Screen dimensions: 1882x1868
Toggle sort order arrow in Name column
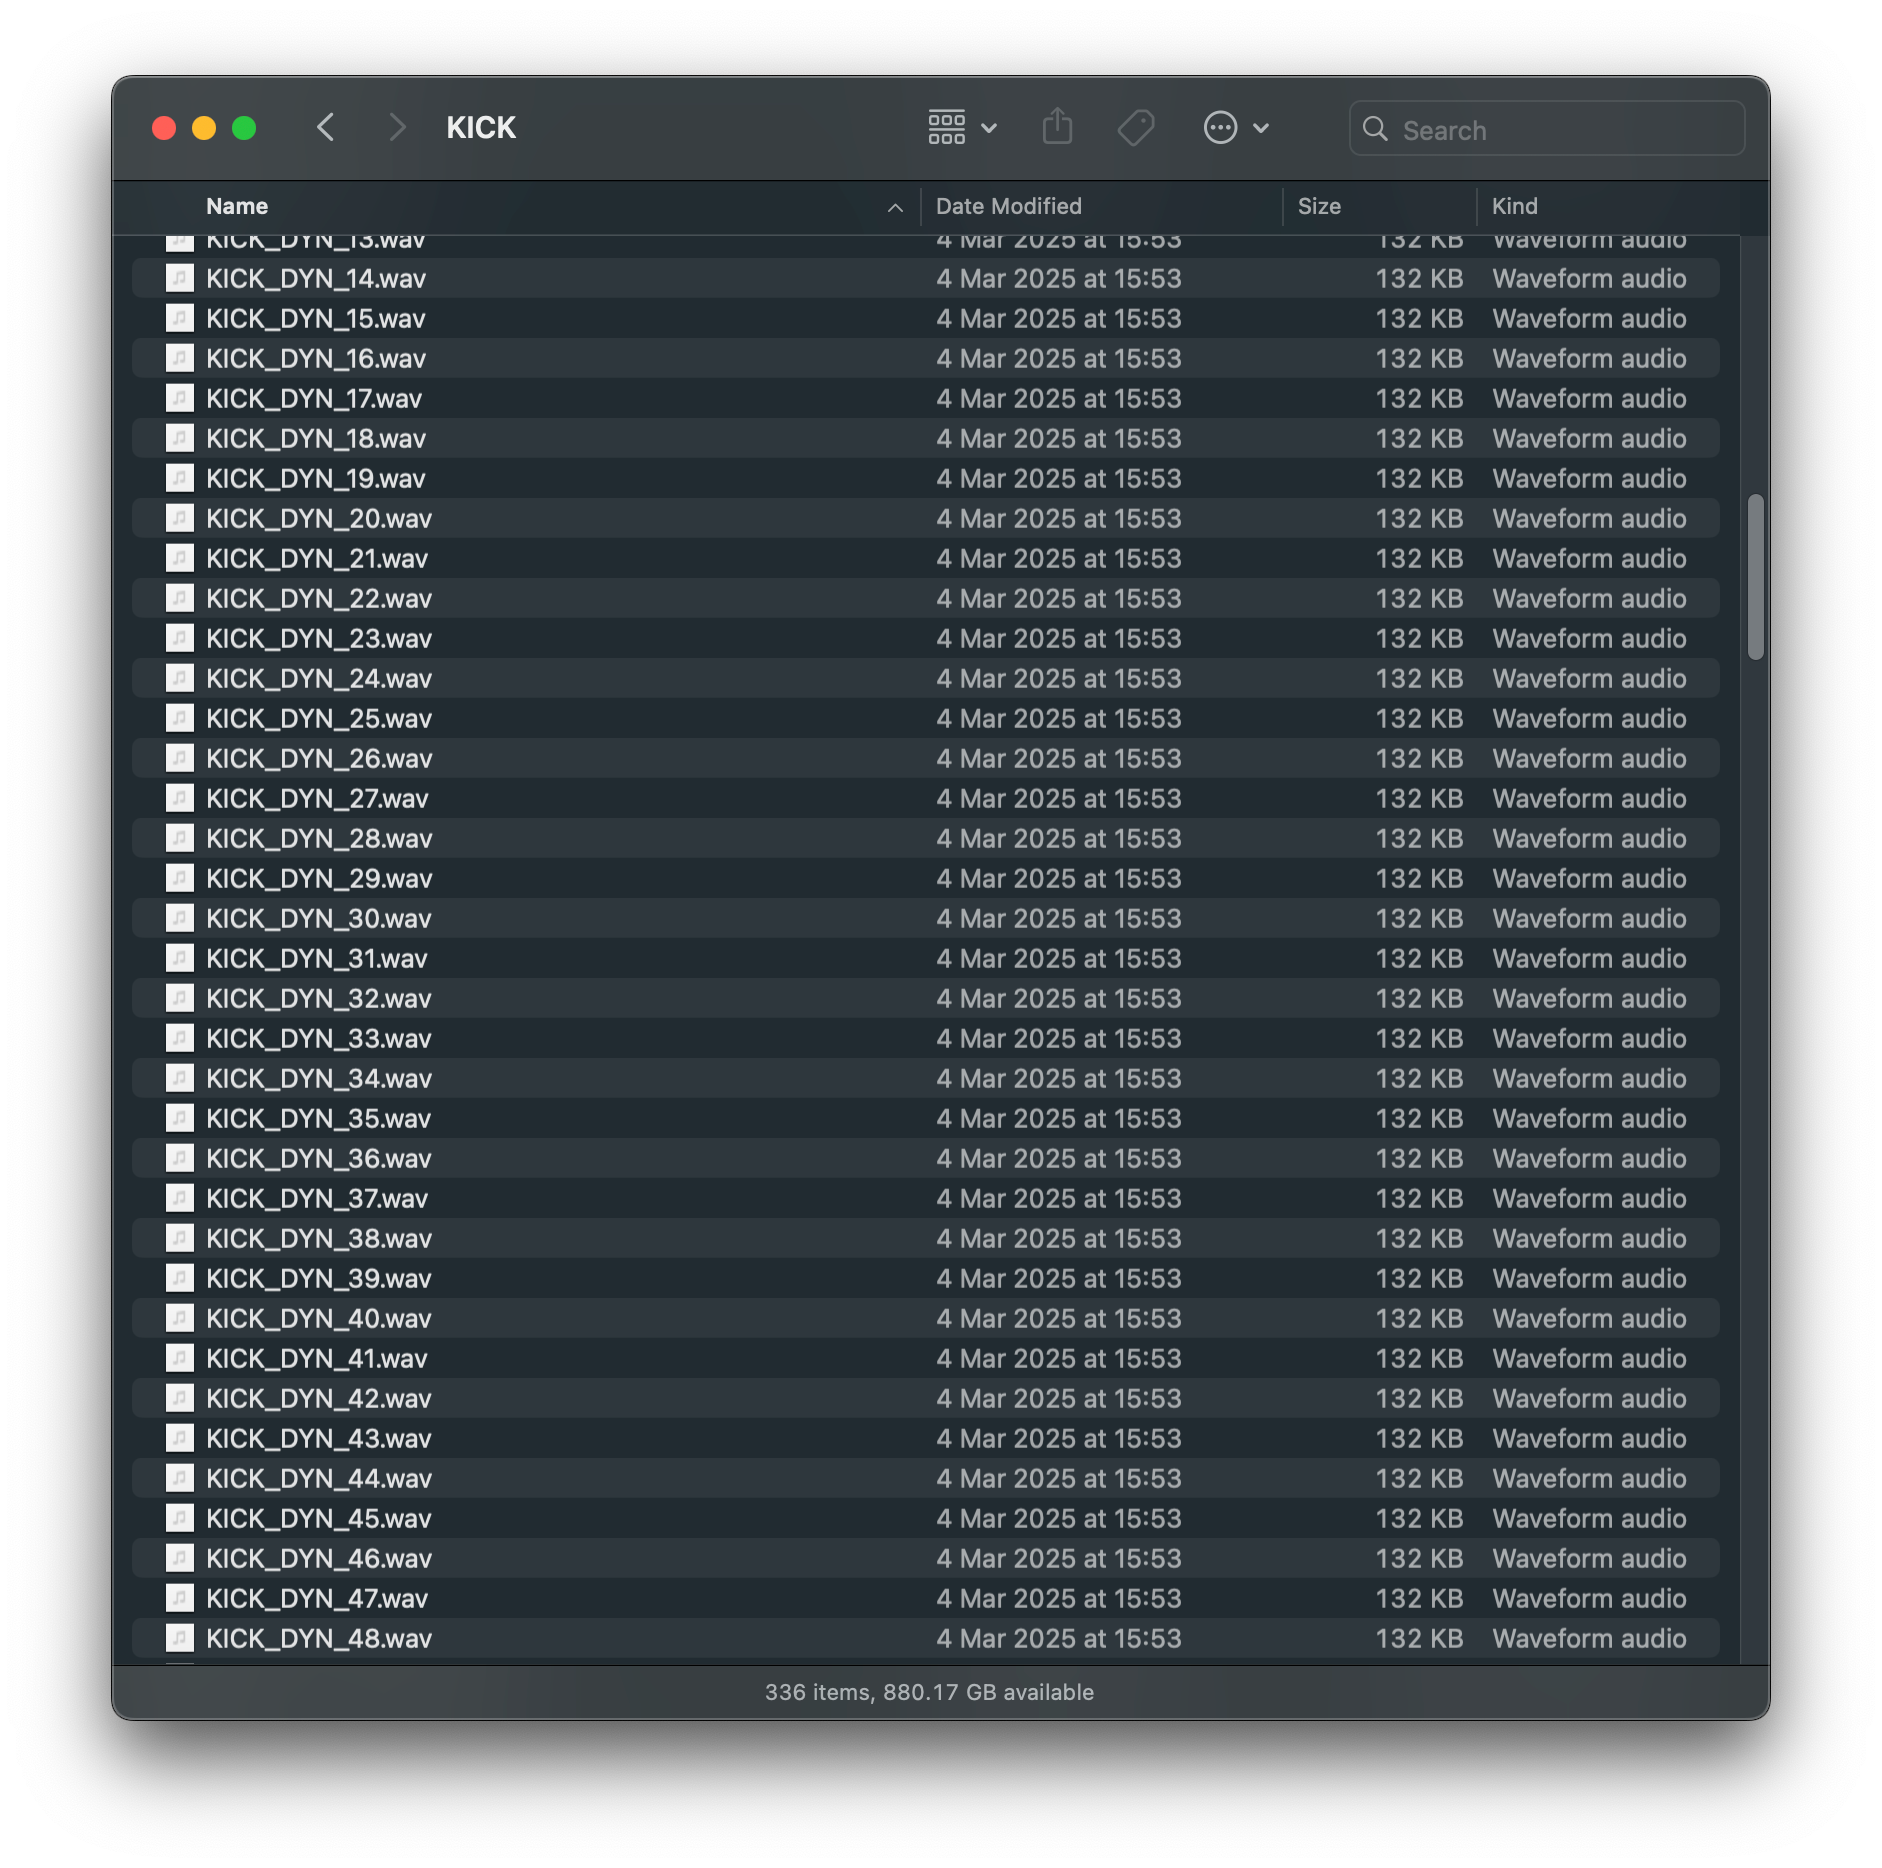895,207
